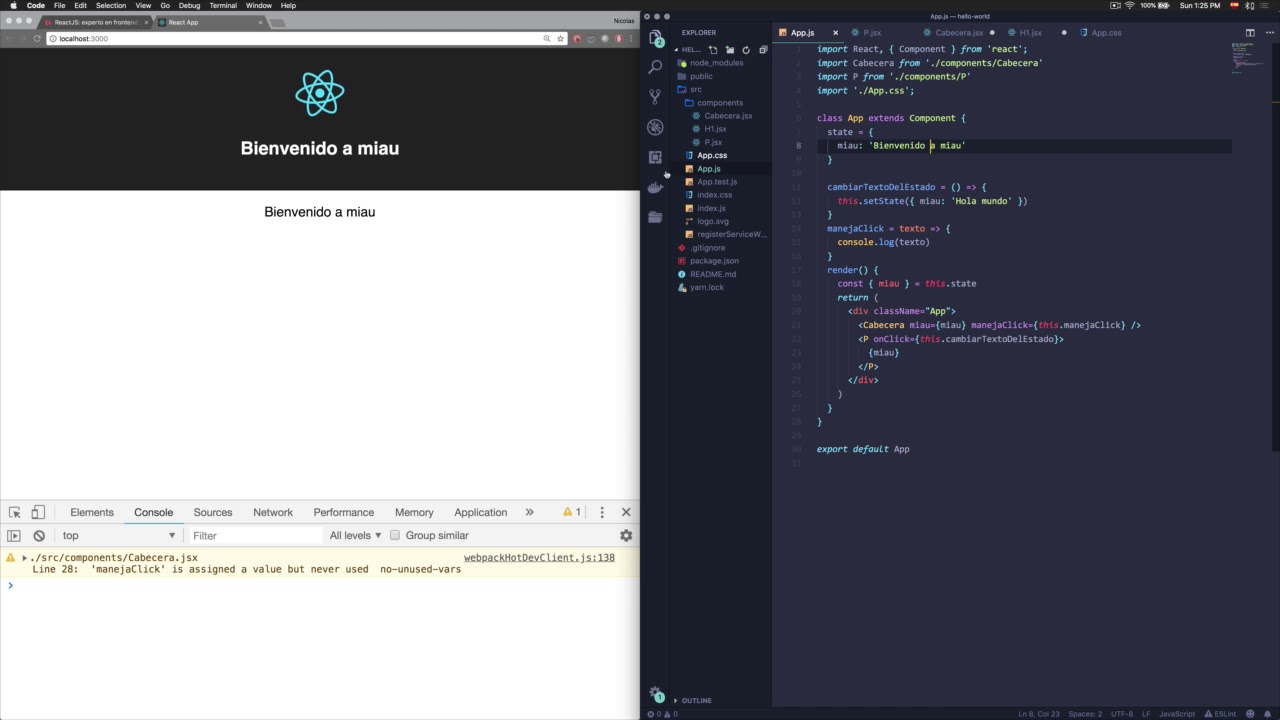
Task: Open the Network tab in DevTools
Action: [273, 512]
